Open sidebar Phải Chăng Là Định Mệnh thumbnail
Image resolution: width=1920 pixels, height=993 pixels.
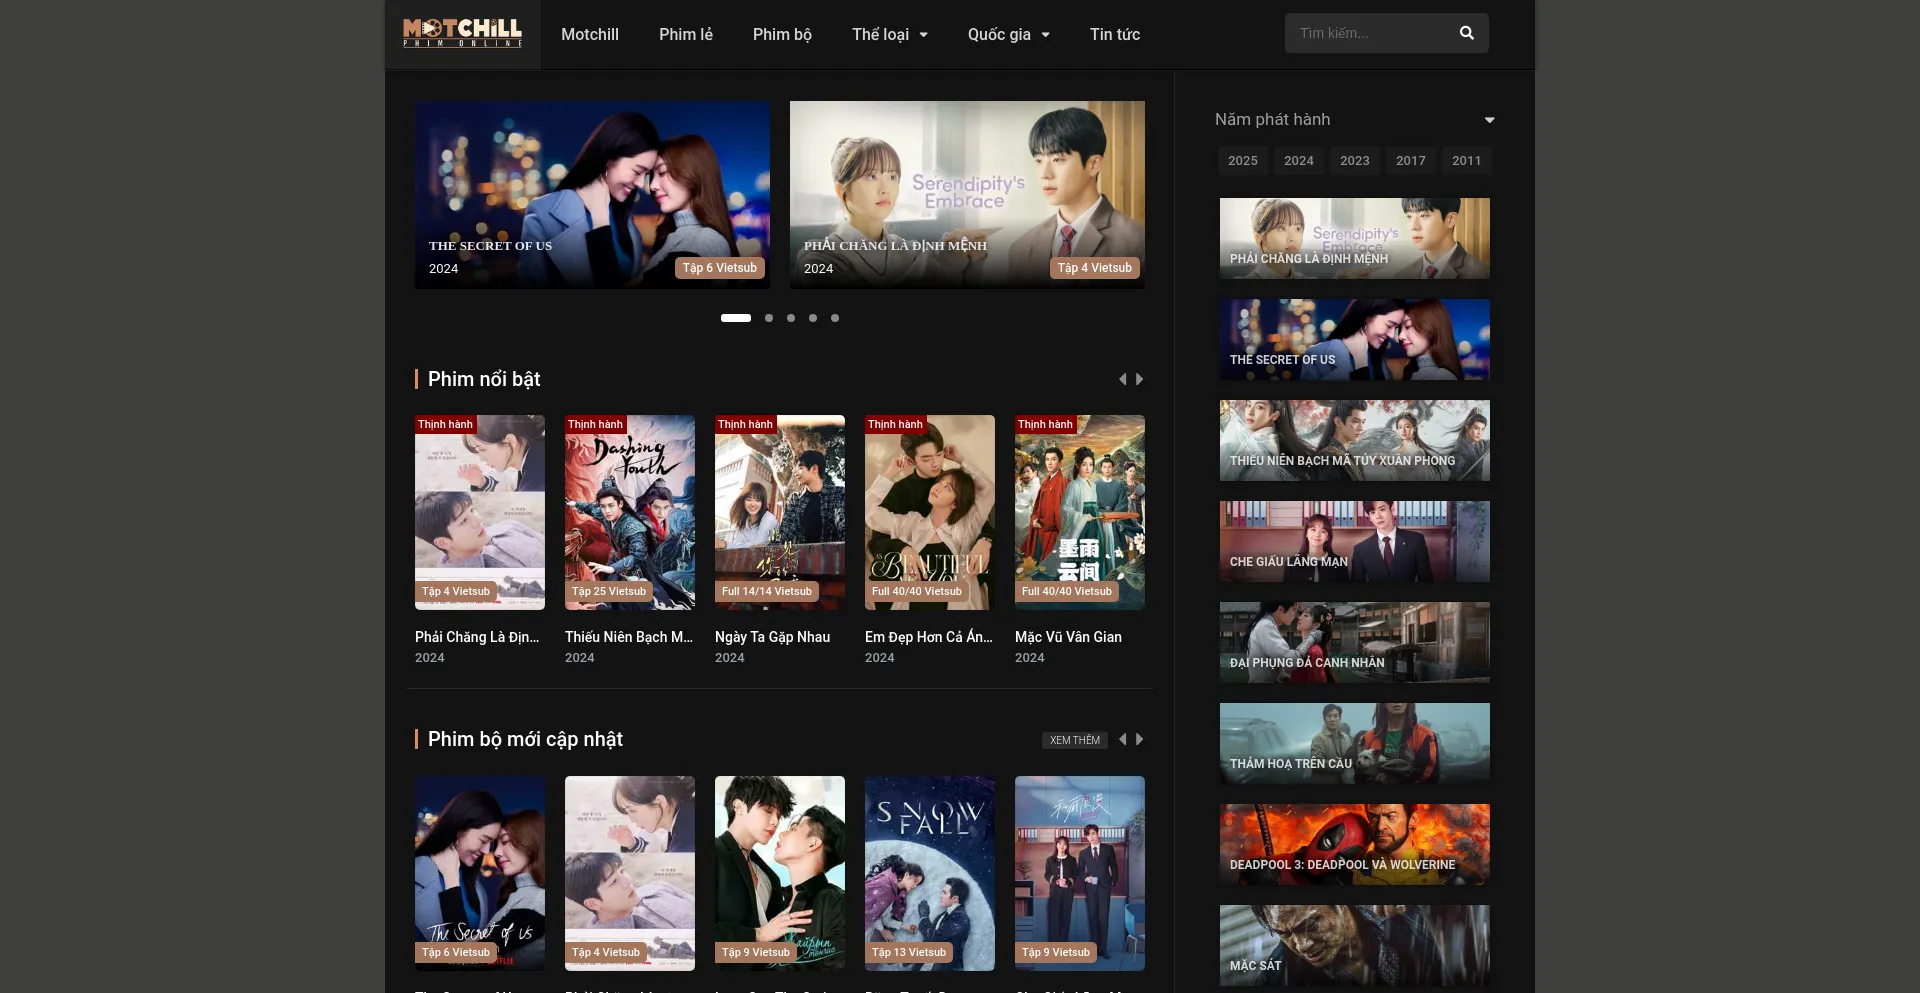1354,238
